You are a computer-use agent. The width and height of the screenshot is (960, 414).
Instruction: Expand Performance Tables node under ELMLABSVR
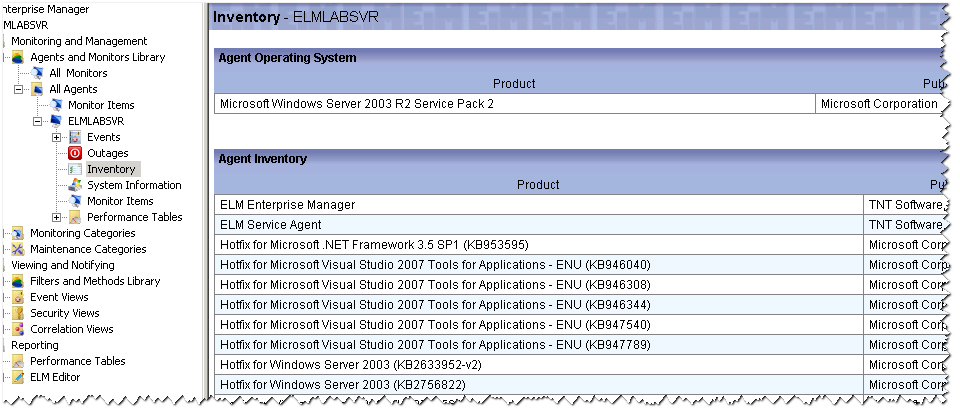[x=56, y=217]
